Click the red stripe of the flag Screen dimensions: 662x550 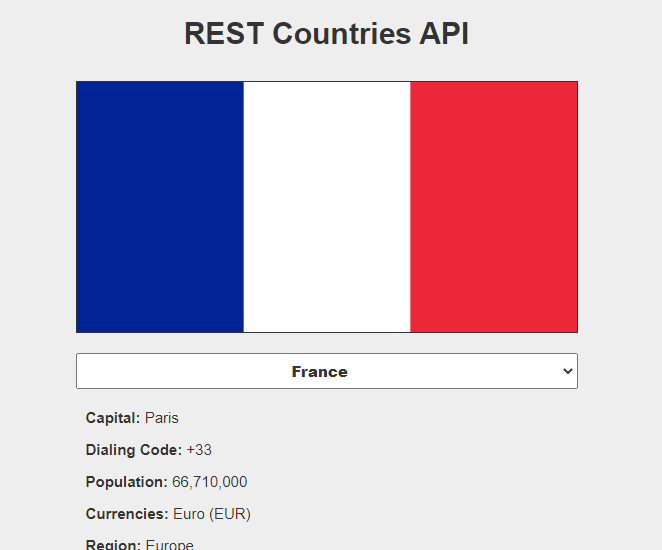coord(494,207)
